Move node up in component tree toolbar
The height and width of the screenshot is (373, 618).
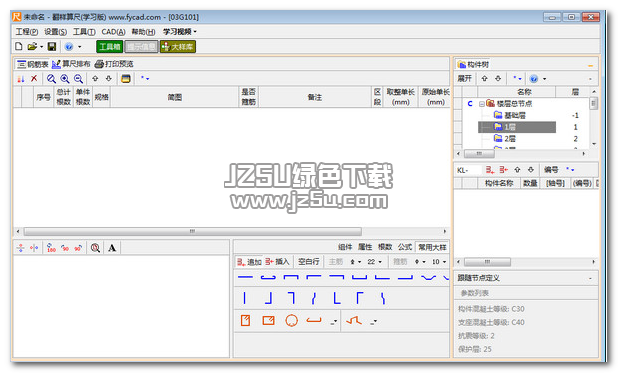tap(484, 78)
